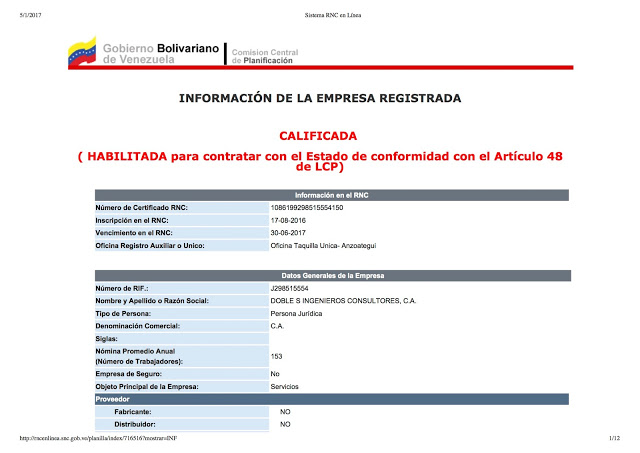Image resolution: width=640 pixels, height=453 pixels.
Task: Click the 'Oficina Registro Auxiliar o Unico:' label
Action: pyautogui.click(x=150, y=246)
